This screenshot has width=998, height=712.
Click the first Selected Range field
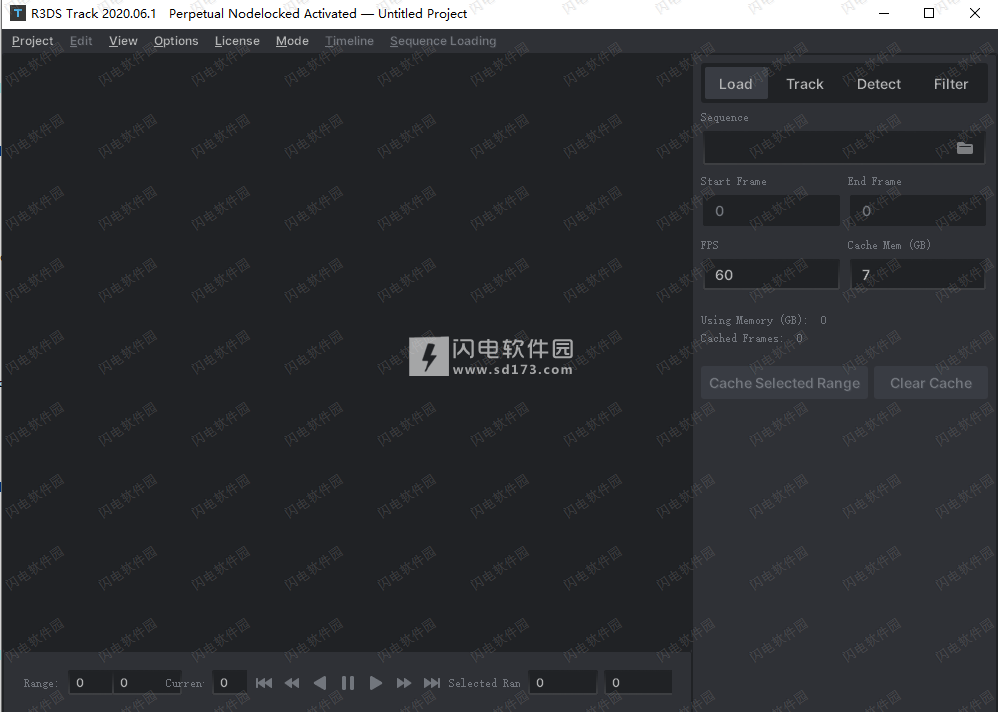pos(563,683)
